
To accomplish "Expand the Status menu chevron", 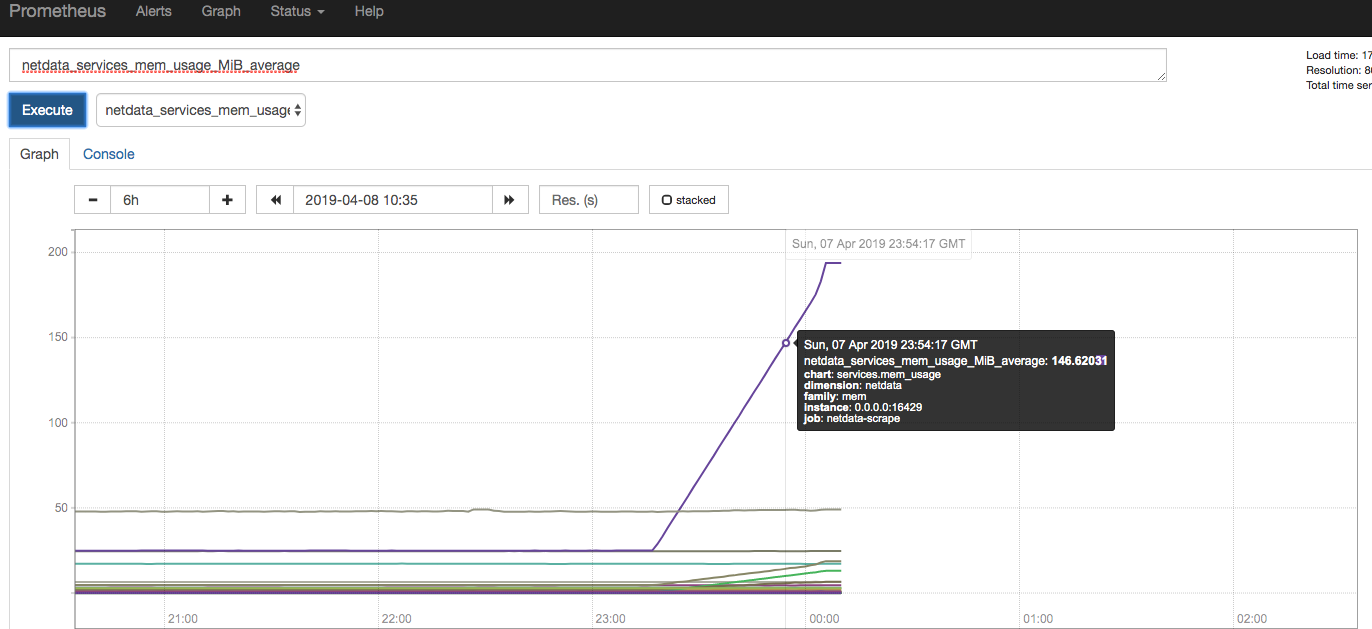I will pyautogui.click(x=320, y=11).
